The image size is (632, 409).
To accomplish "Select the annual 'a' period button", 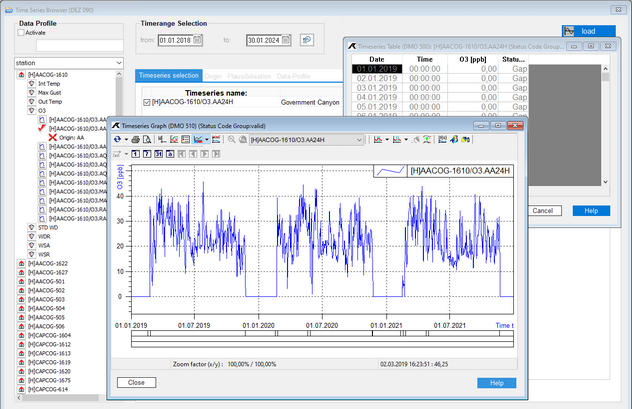I will [x=170, y=154].
